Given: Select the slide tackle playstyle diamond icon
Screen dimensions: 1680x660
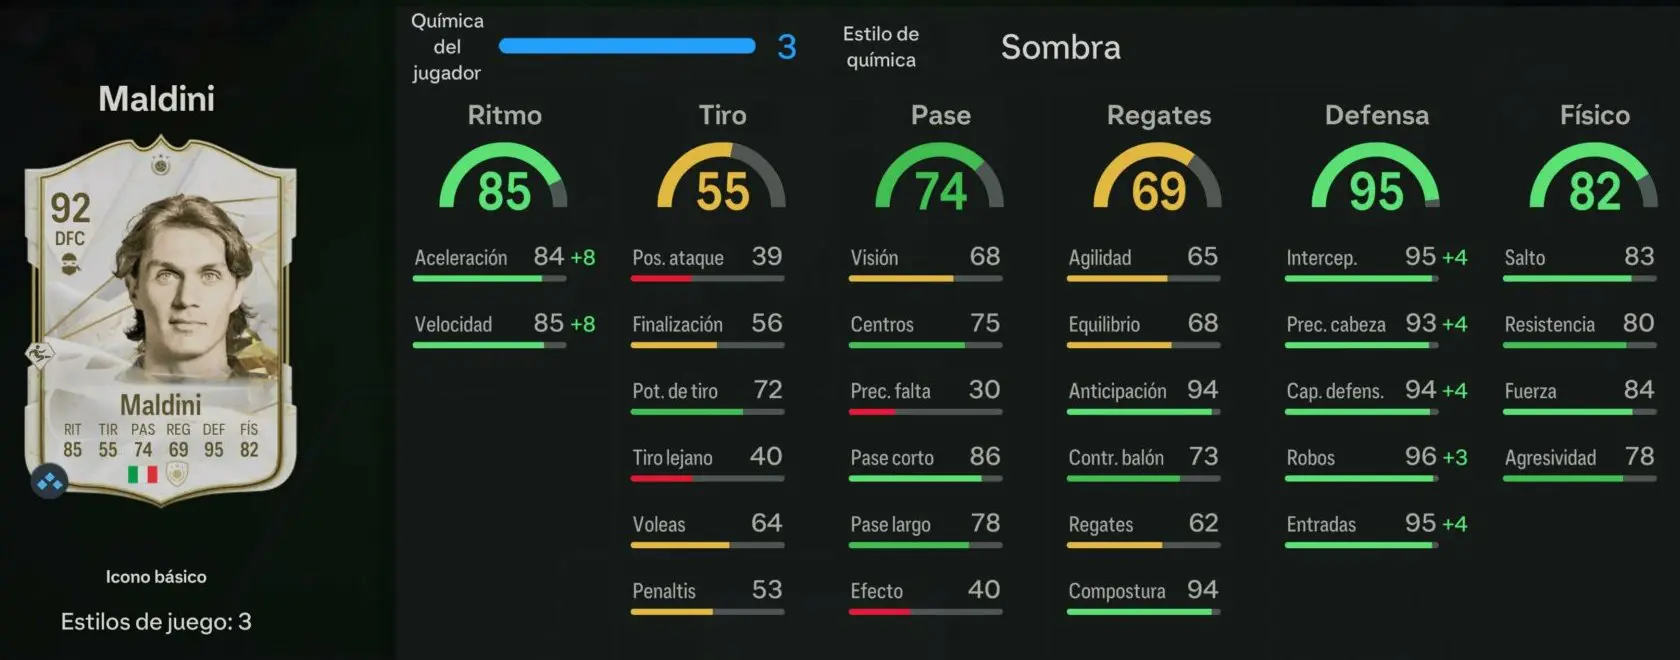Looking at the screenshot, I should point(40,354).
